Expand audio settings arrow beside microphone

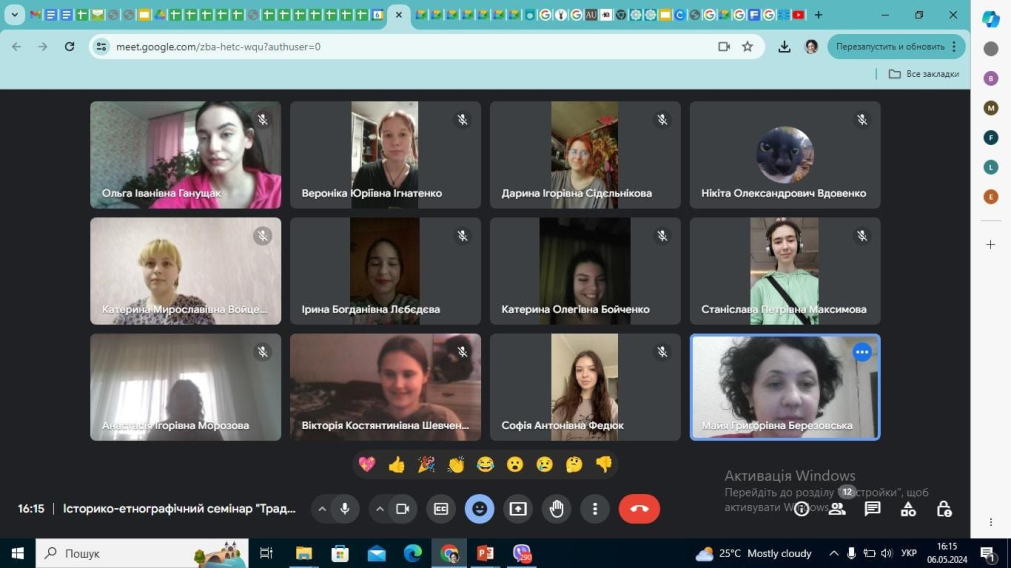point(322,509)
